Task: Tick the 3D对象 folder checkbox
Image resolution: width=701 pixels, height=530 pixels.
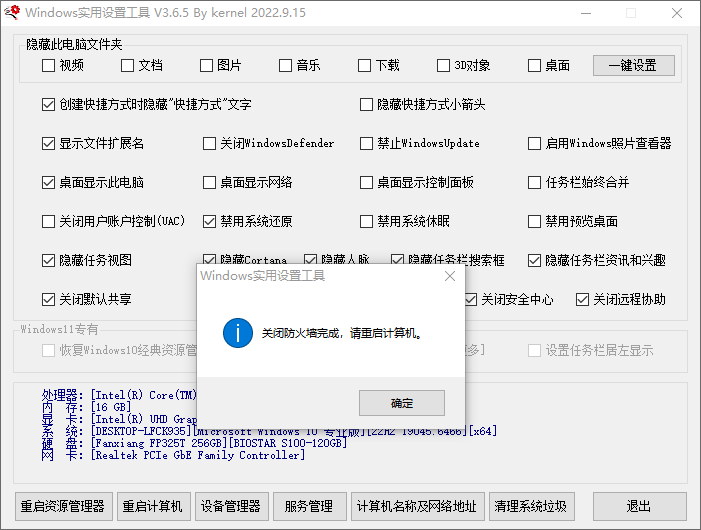Action: [443, 66]
